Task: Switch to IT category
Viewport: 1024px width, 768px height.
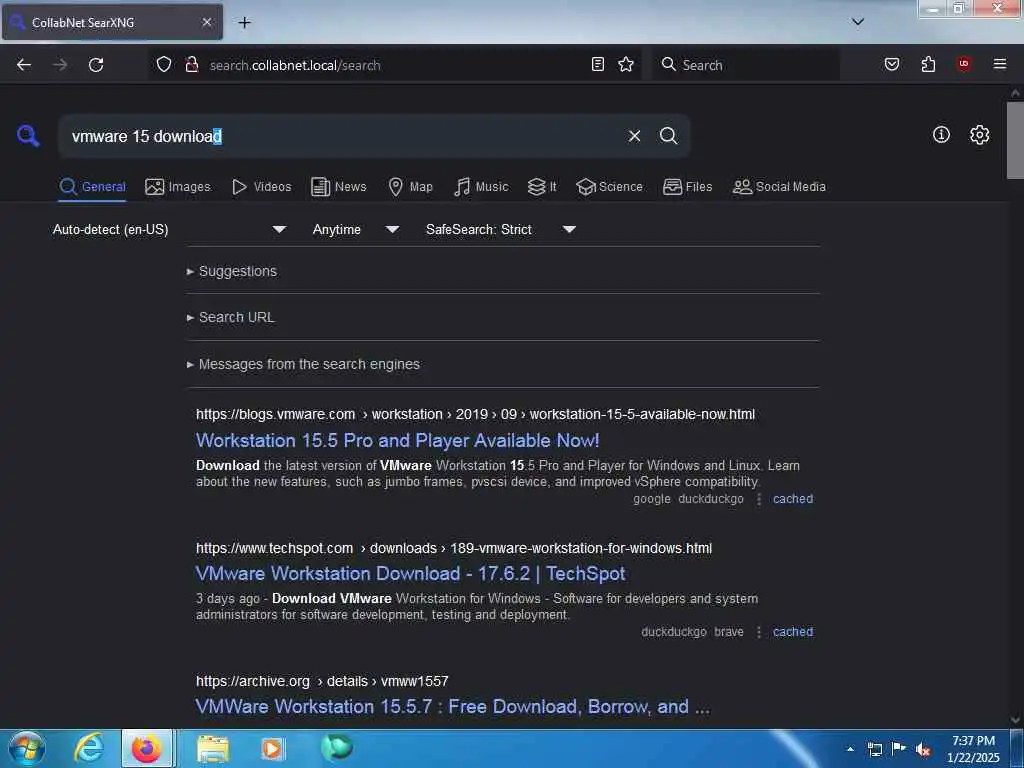Action: (x=542, y=187)
